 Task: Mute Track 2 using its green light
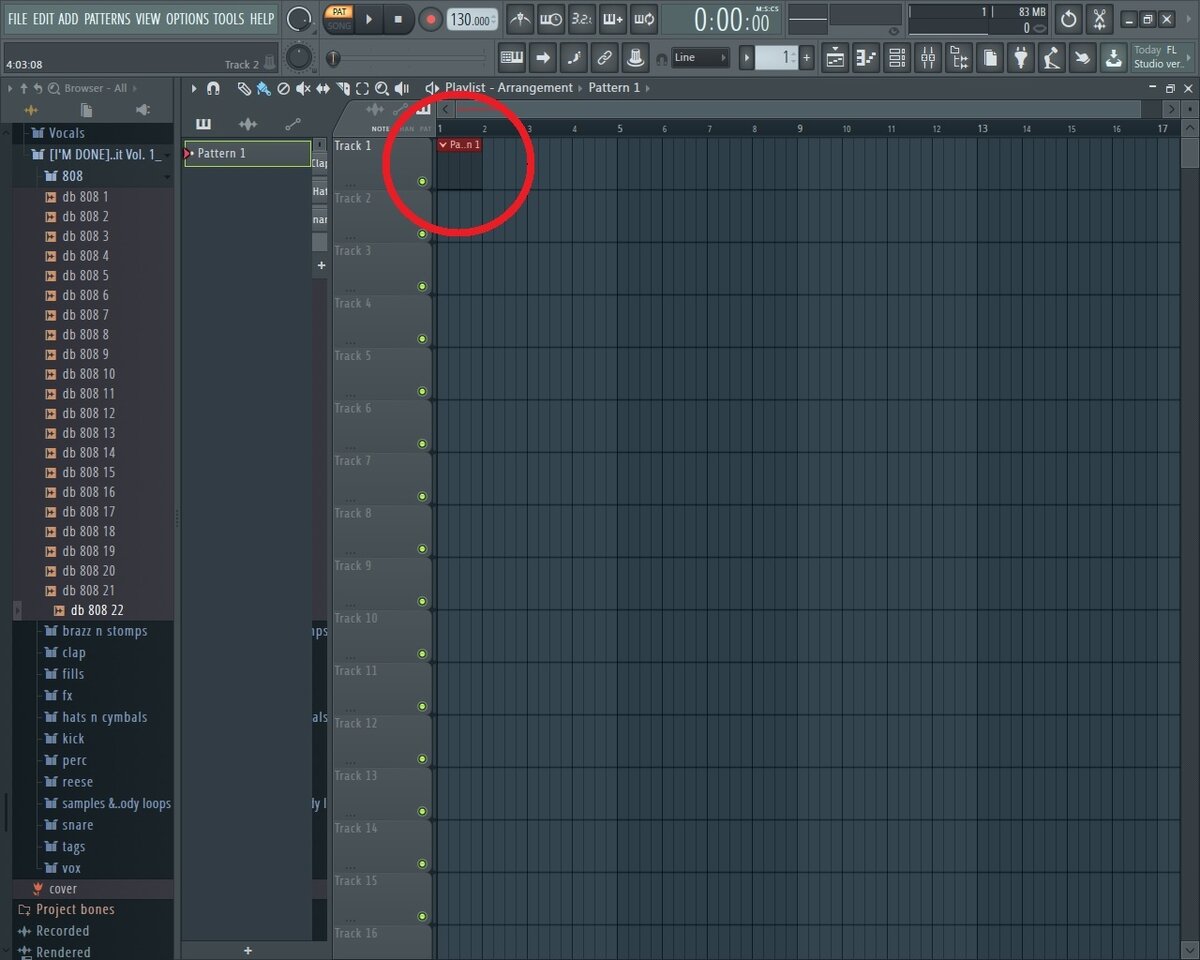click(422, 234)
